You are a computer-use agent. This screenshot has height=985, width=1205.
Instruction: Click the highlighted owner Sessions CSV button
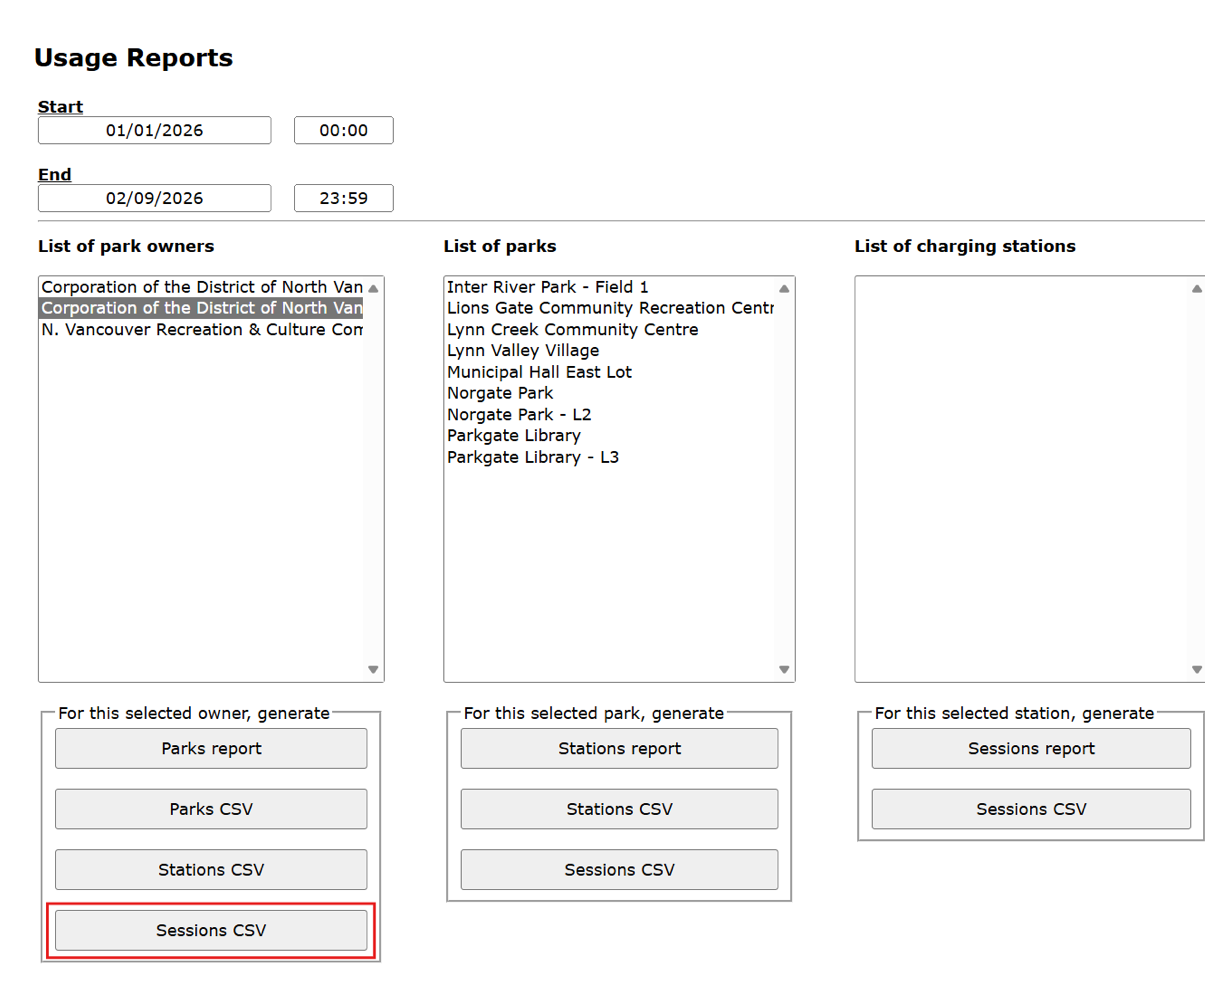(211, 930)
